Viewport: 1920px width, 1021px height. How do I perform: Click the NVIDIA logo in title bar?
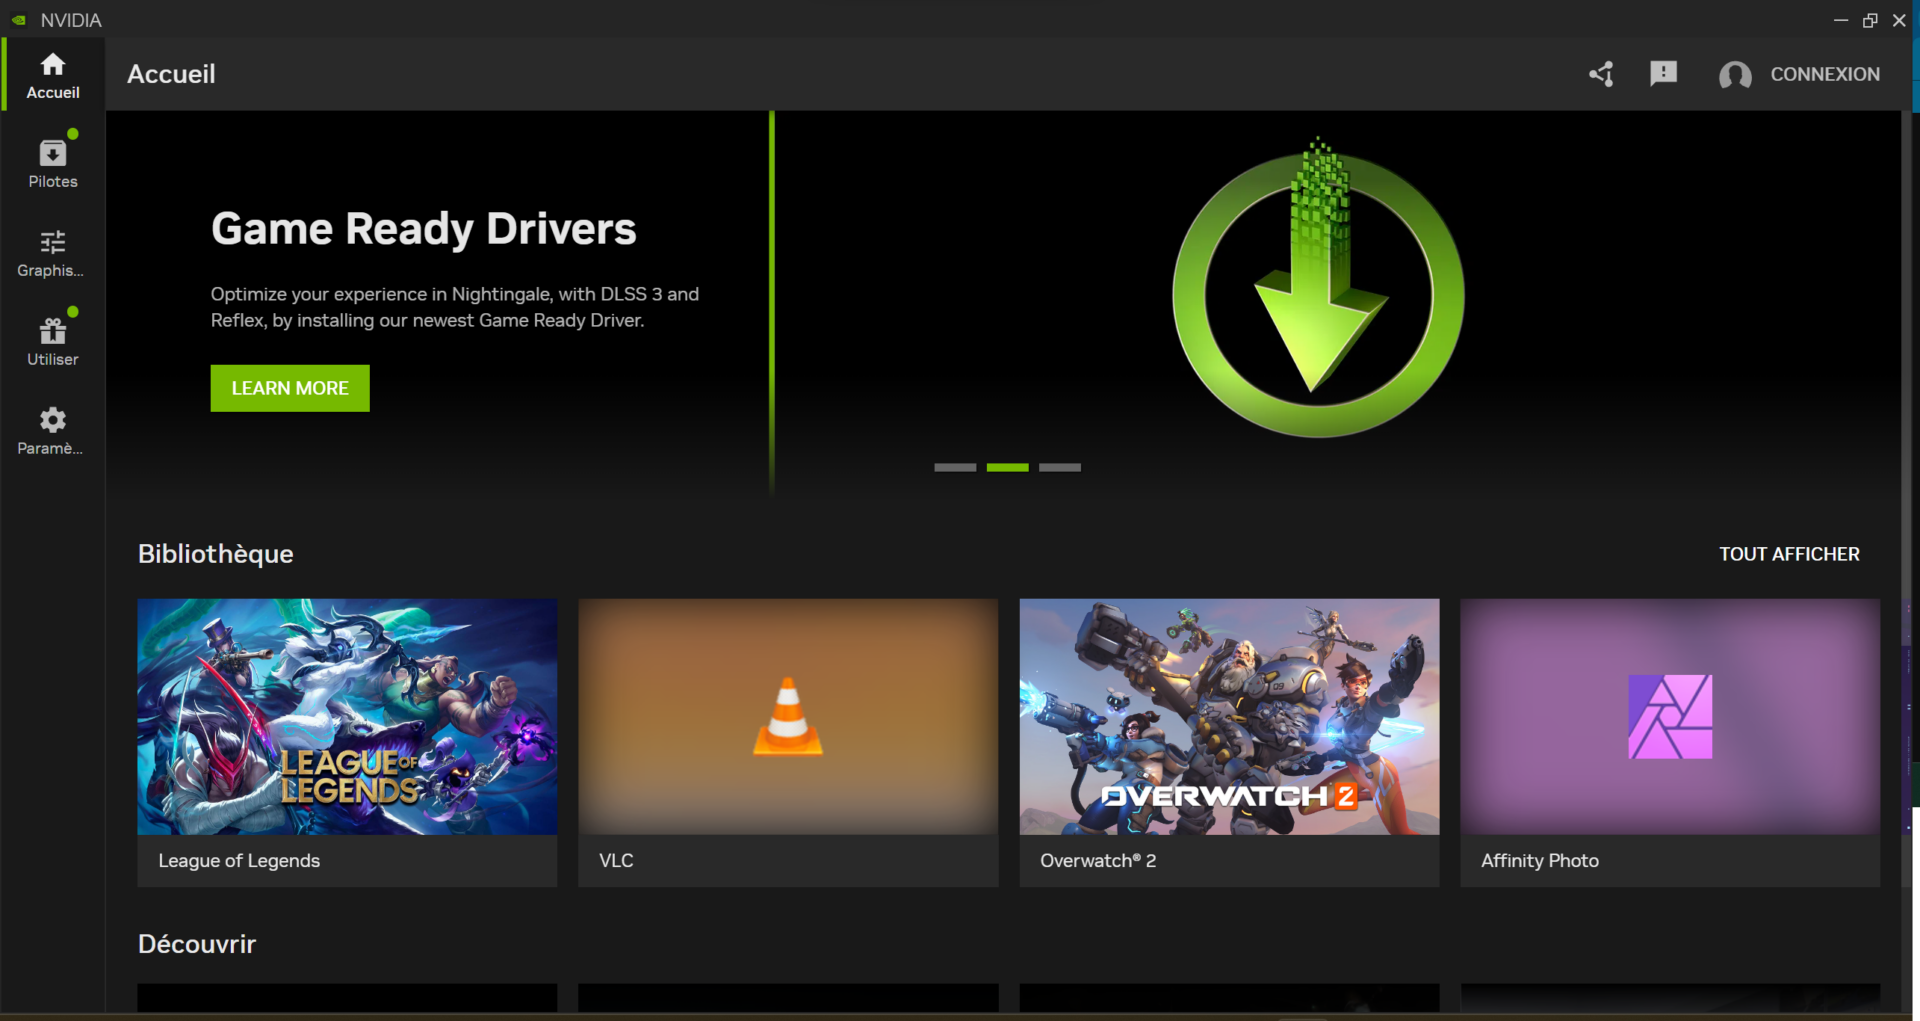pos(19,20)
